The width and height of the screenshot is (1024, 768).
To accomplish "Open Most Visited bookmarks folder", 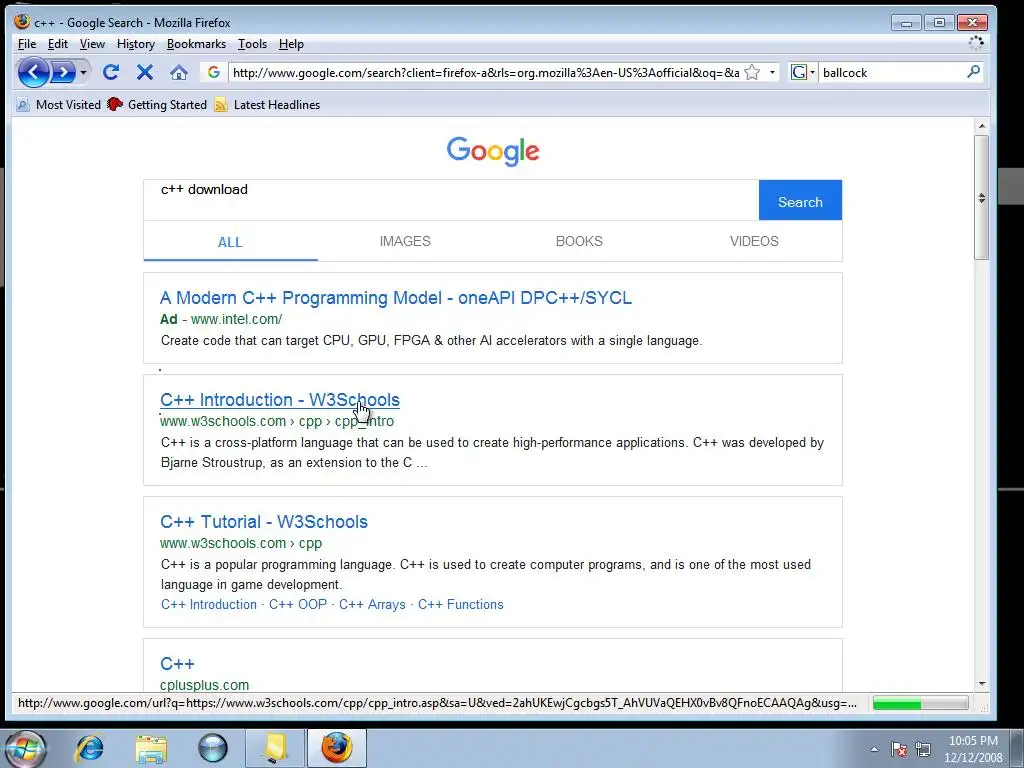I will tap(59, 104).
